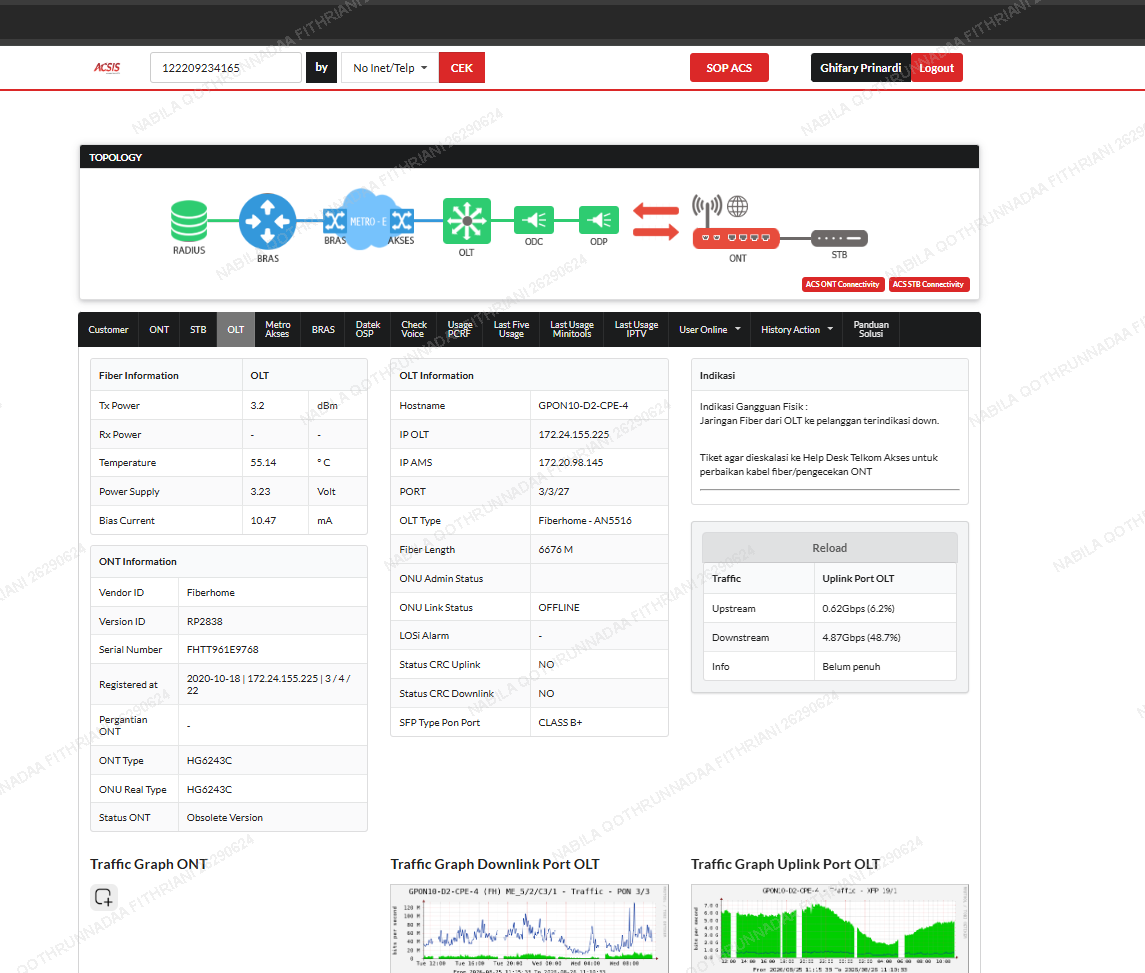The height and width of the screenshot is (973, 1145).
Task: Open the Metro Akses tab
Action: coord(277,329)
